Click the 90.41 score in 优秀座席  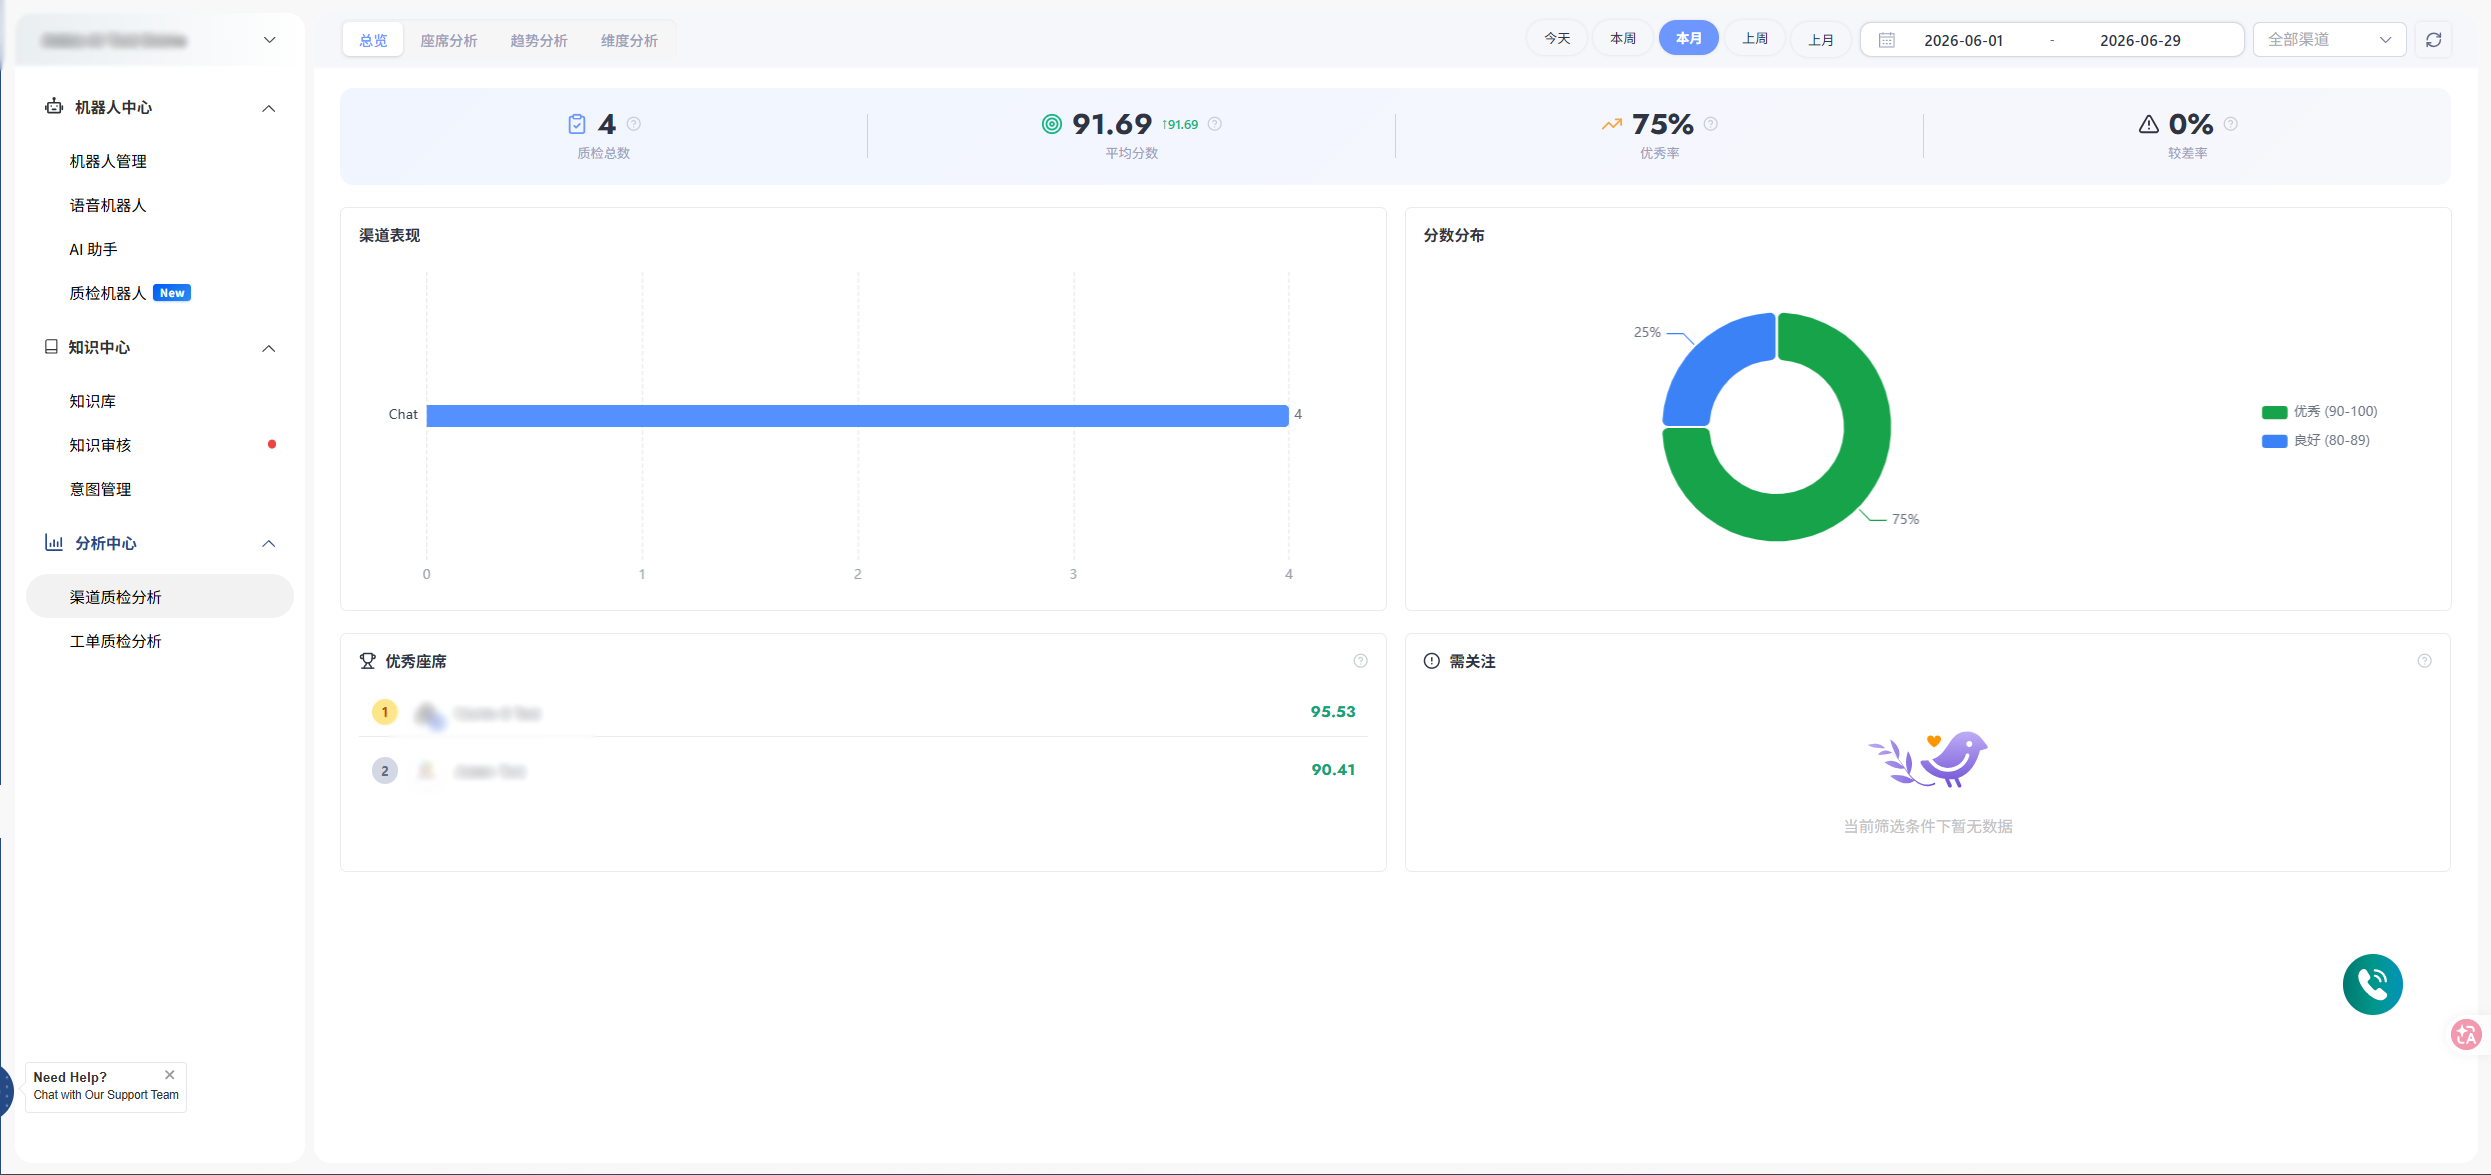click(x=1332, y=770)
